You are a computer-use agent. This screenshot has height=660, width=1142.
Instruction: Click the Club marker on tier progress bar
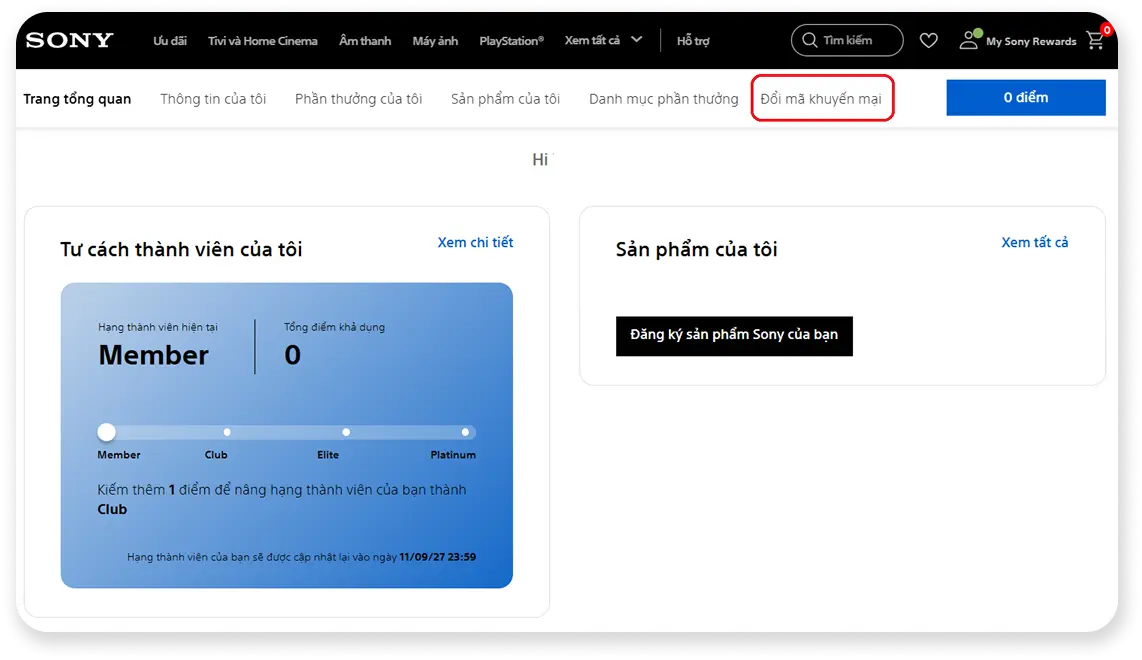click(227, 432)
